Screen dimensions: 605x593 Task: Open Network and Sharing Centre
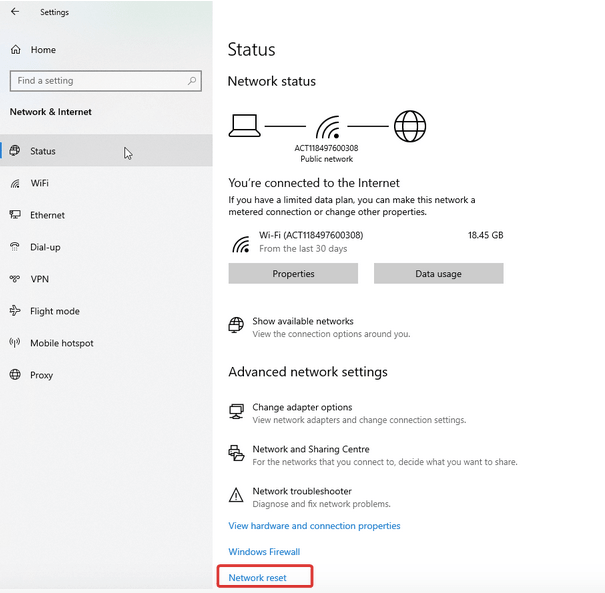coord(311,449)
